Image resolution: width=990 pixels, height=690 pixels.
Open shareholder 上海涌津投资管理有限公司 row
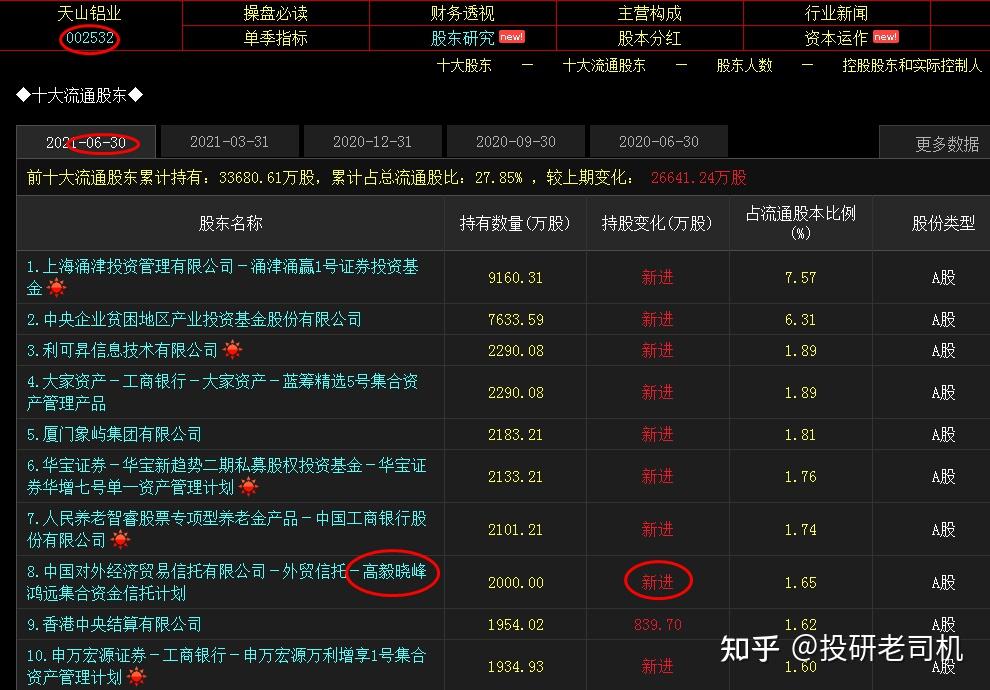pyautogui.click(x=222, y=277)
